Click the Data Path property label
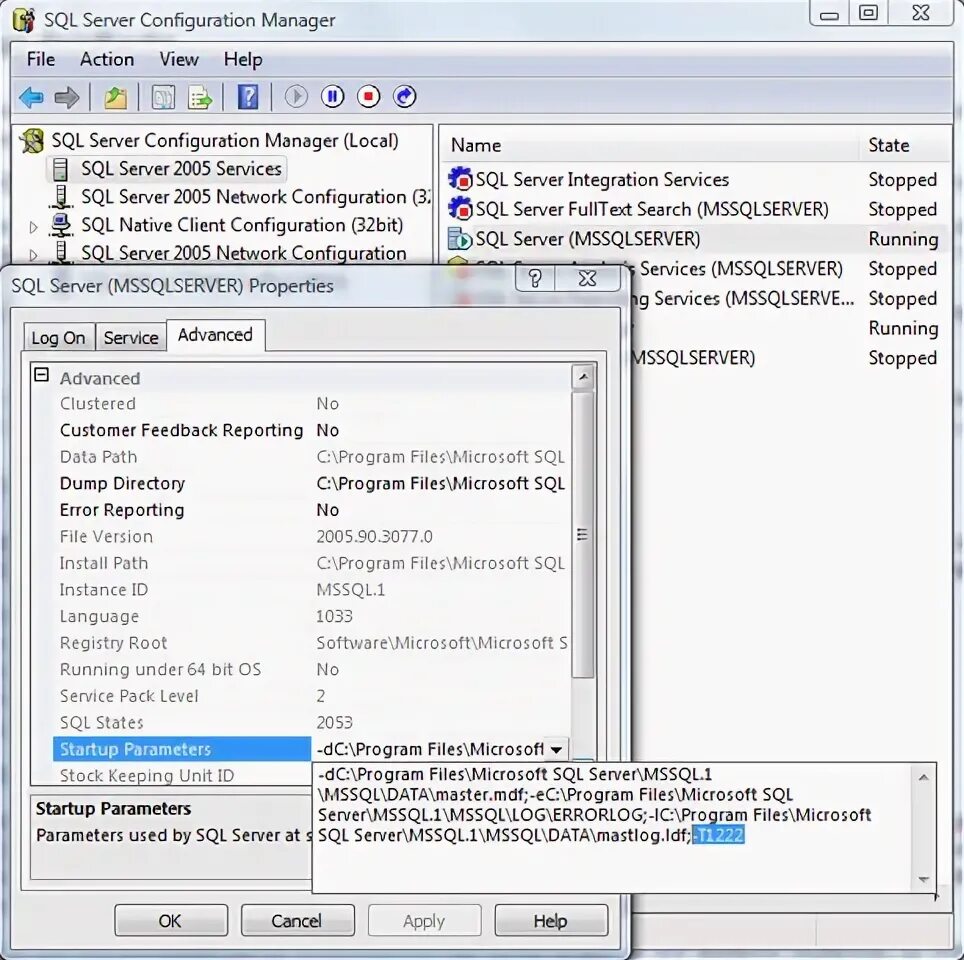This screenshot has height=960, width=964. click(98, 457)
